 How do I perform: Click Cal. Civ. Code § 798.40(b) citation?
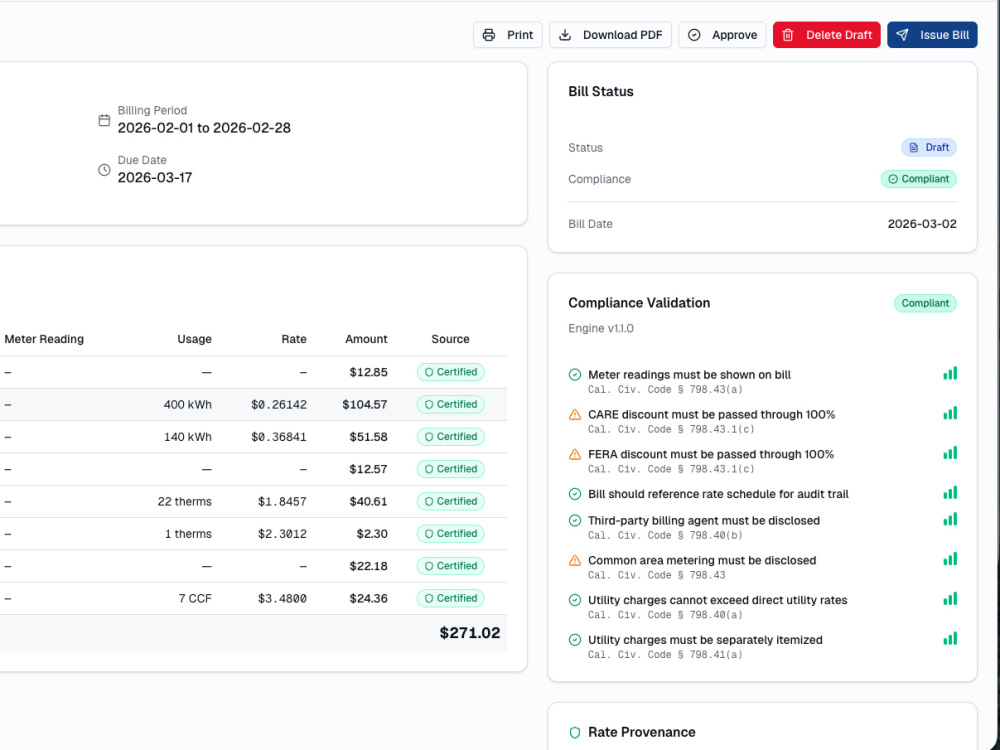coord(665,535)
